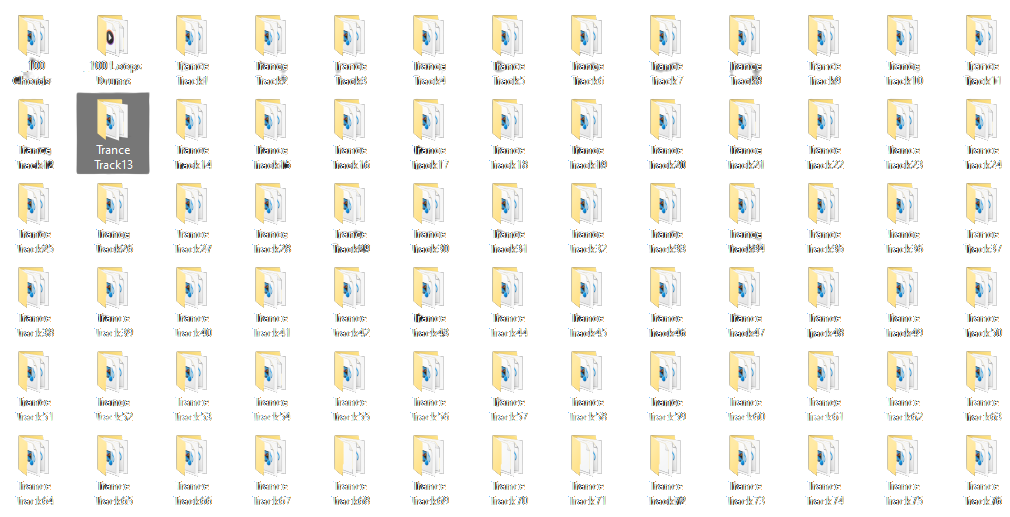Select the Trance Track1 folder

192,37
